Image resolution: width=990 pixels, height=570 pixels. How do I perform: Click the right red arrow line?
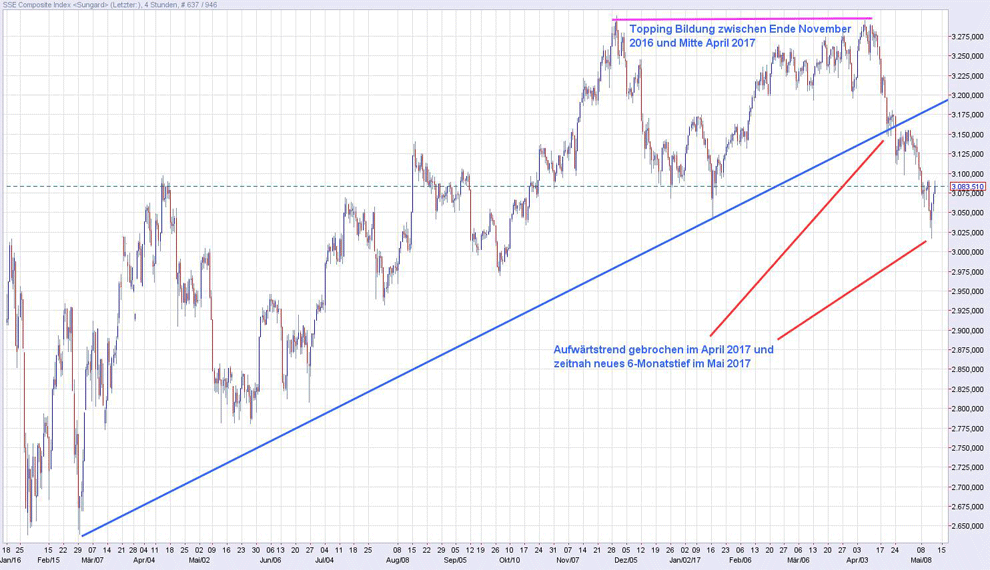point(850,289)
